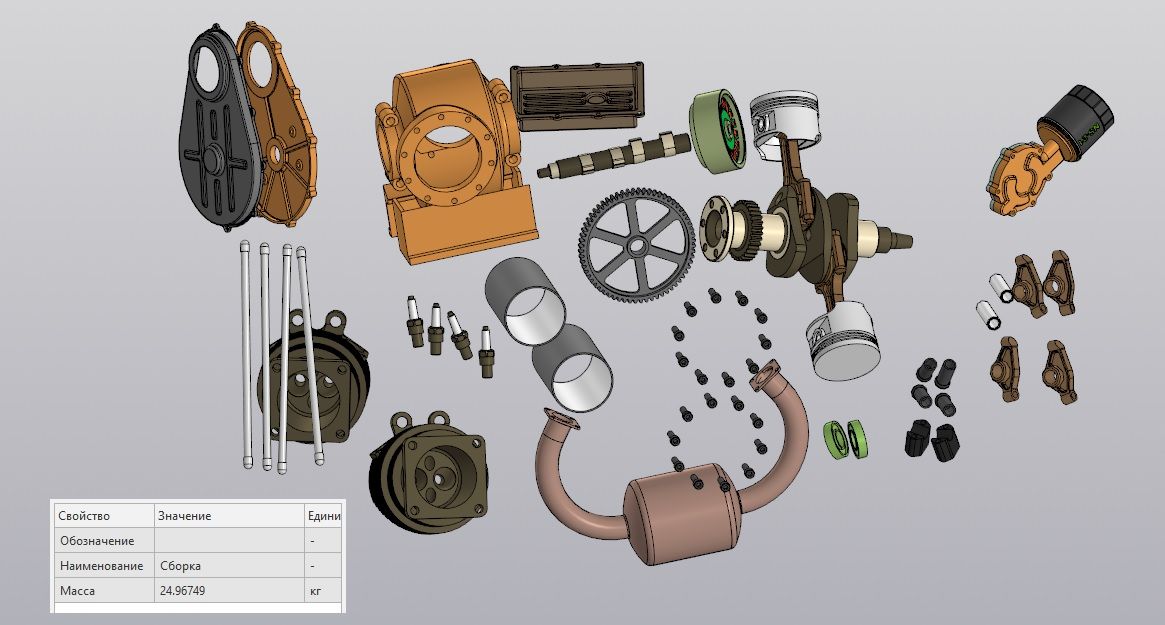Click the кг unit cell
The height and width of the screenshot is (625, 1165).
(x=316, y=591)
